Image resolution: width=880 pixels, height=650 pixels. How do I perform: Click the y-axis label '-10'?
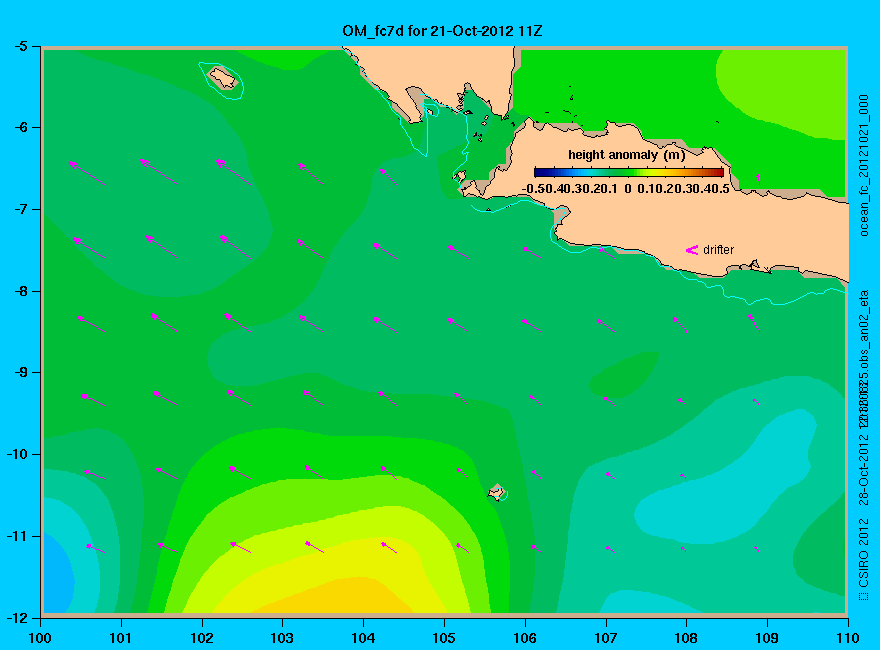coord(17,454)
